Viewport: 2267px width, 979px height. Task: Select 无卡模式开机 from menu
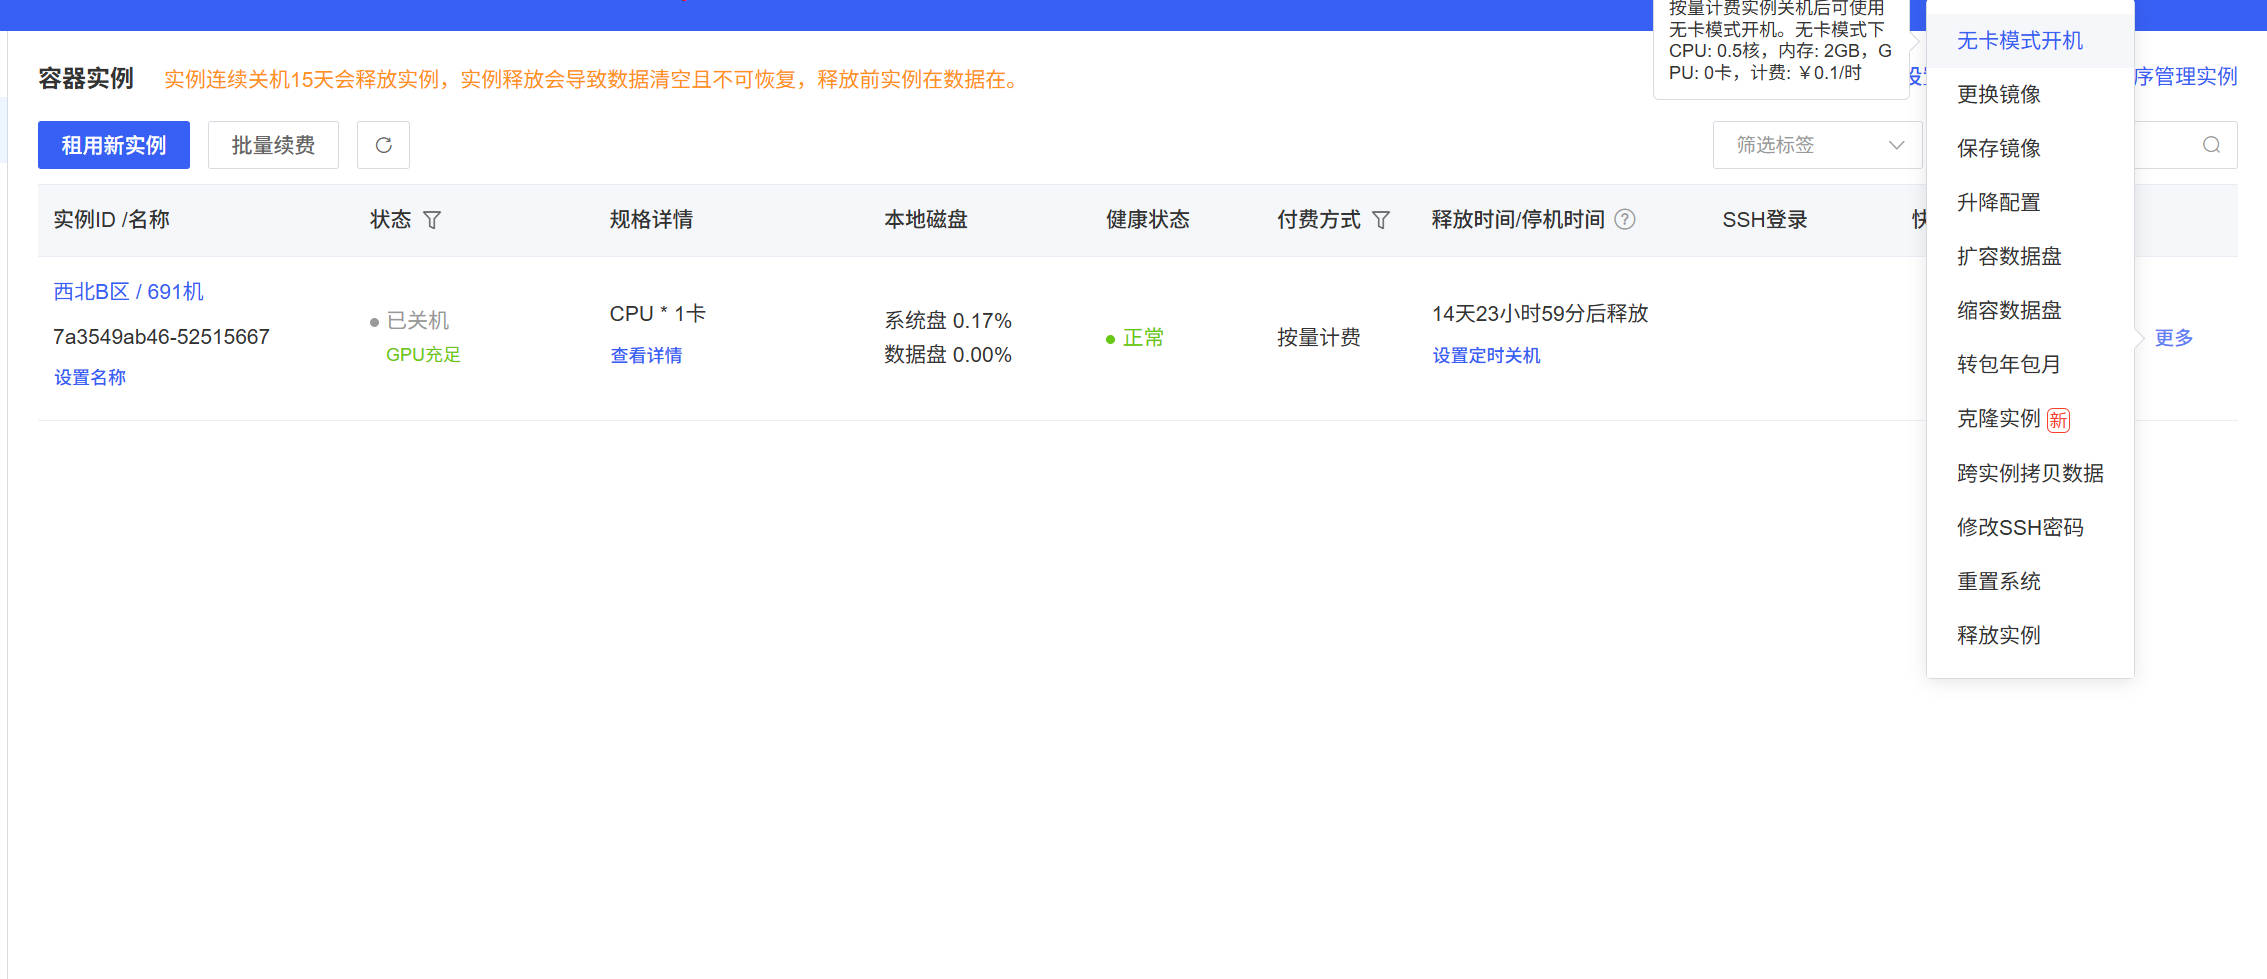click(x=2030, y=41)
